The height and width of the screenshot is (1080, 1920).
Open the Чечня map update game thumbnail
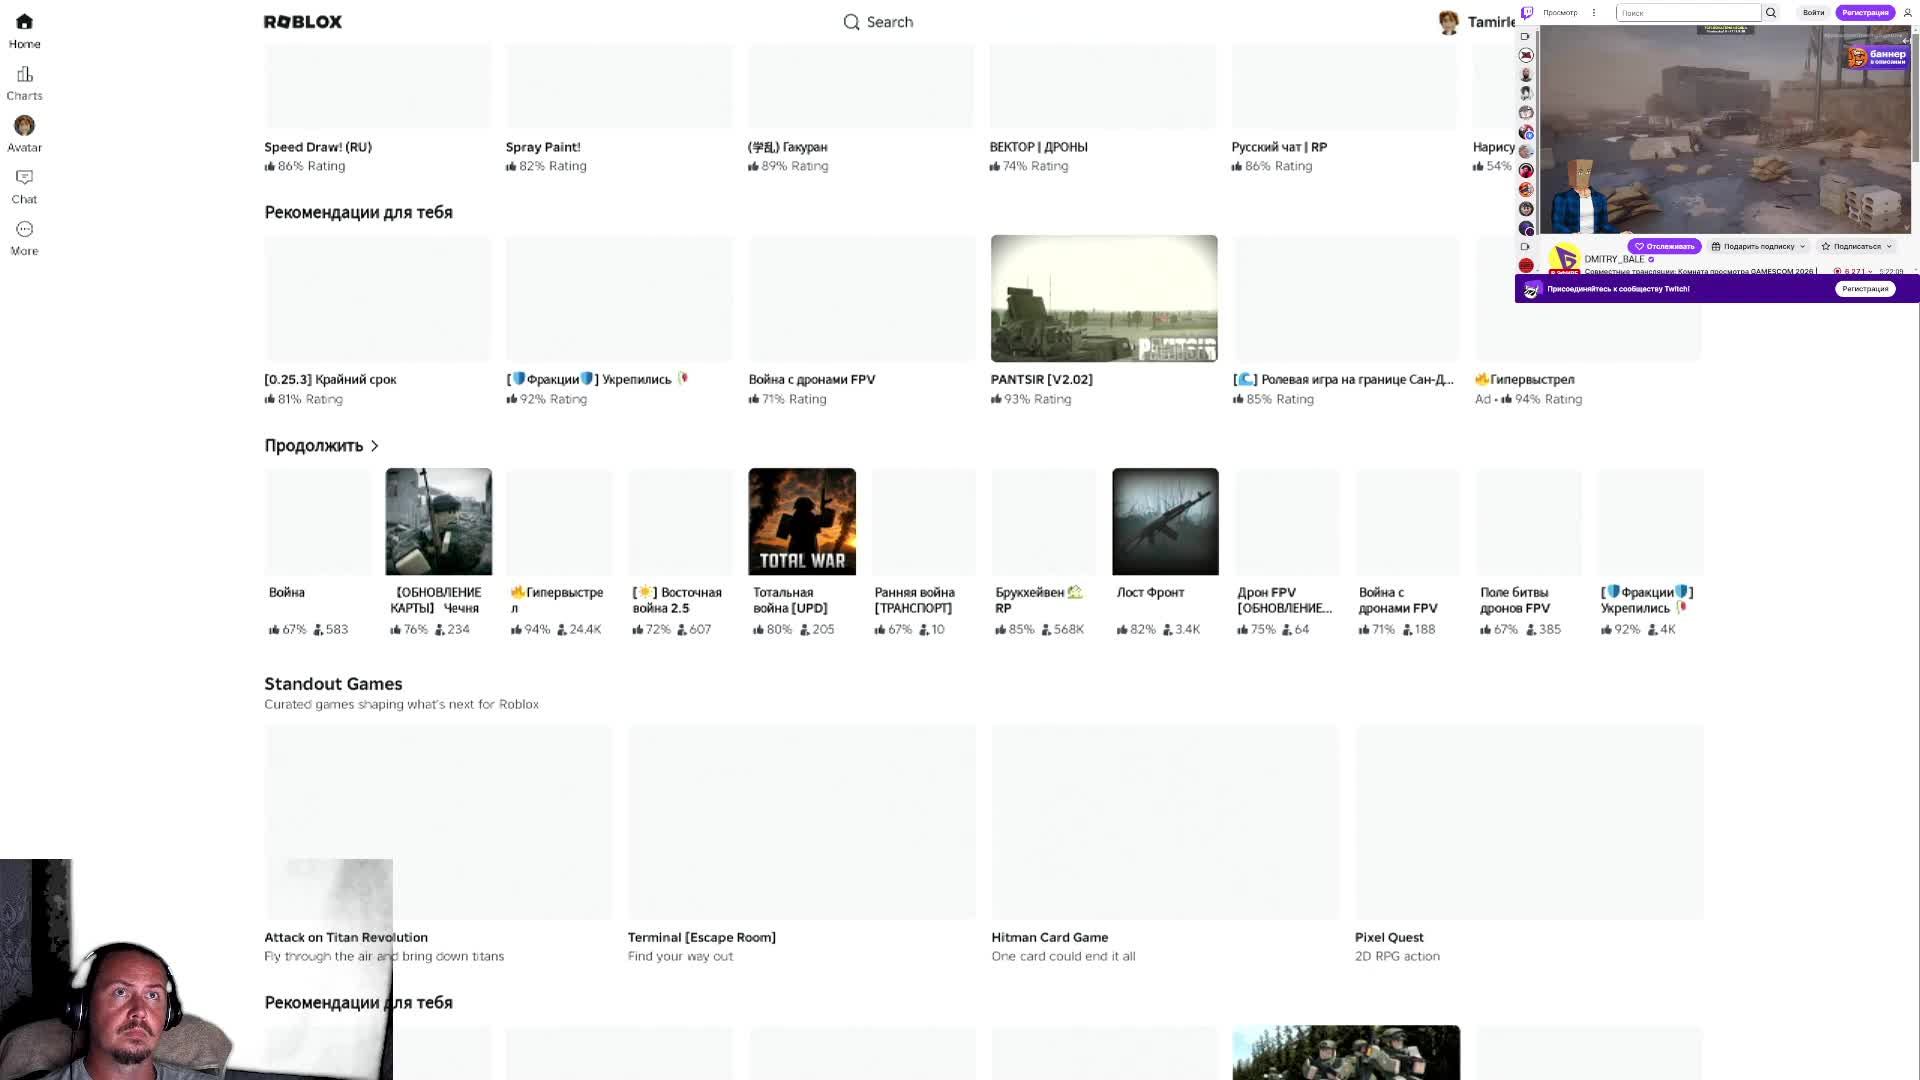[x=438, y=521]
